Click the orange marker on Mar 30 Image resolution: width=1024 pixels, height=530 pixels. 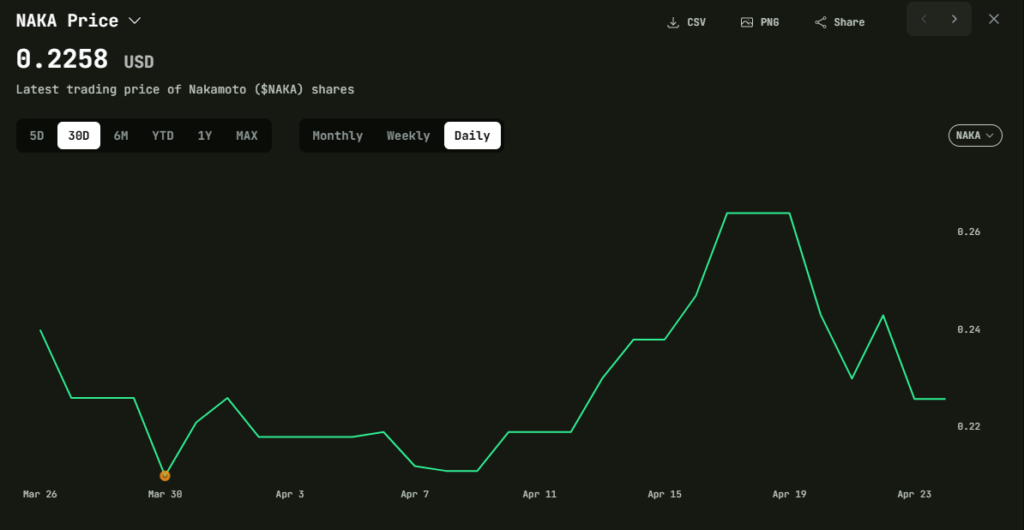(165, 476)
